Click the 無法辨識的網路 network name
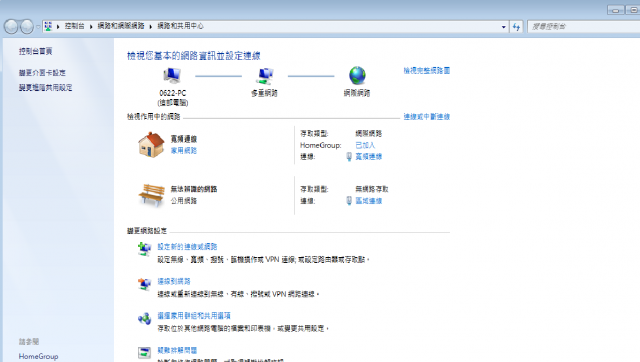640x362 pixels. click(x=194, y=189)
